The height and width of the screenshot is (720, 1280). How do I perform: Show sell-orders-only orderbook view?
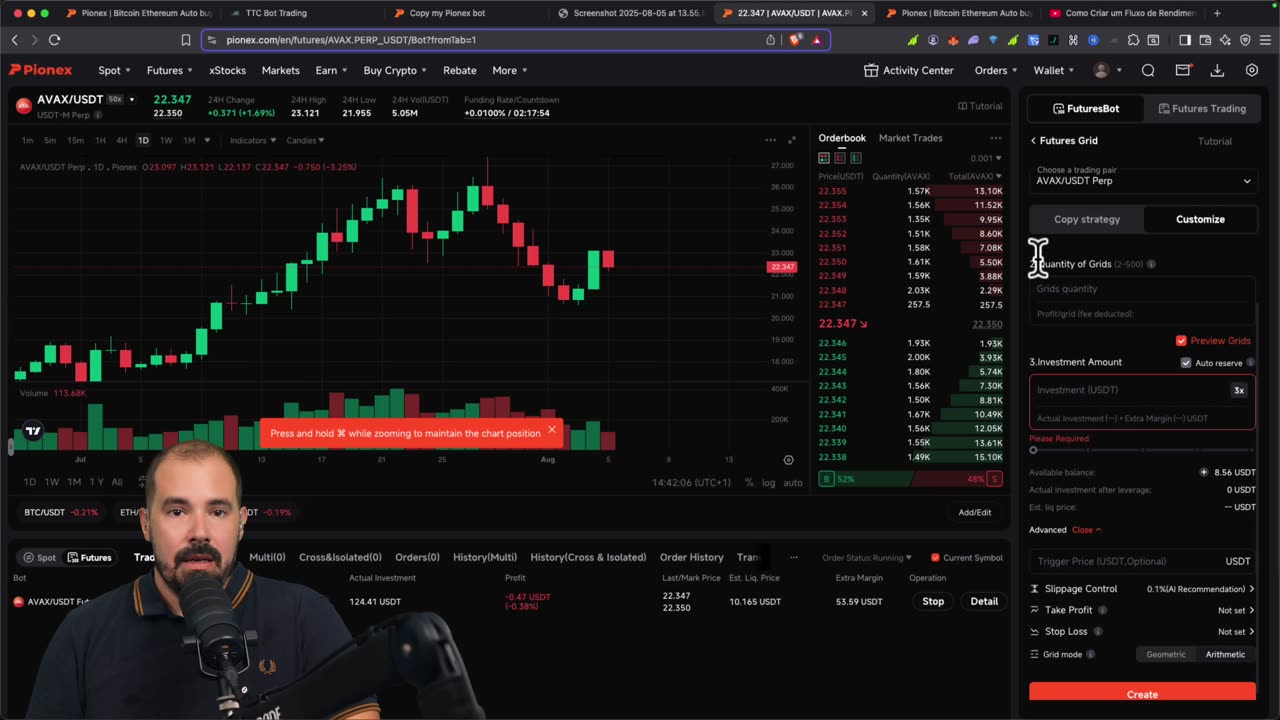pyautogui.click(x=840, y=158)
